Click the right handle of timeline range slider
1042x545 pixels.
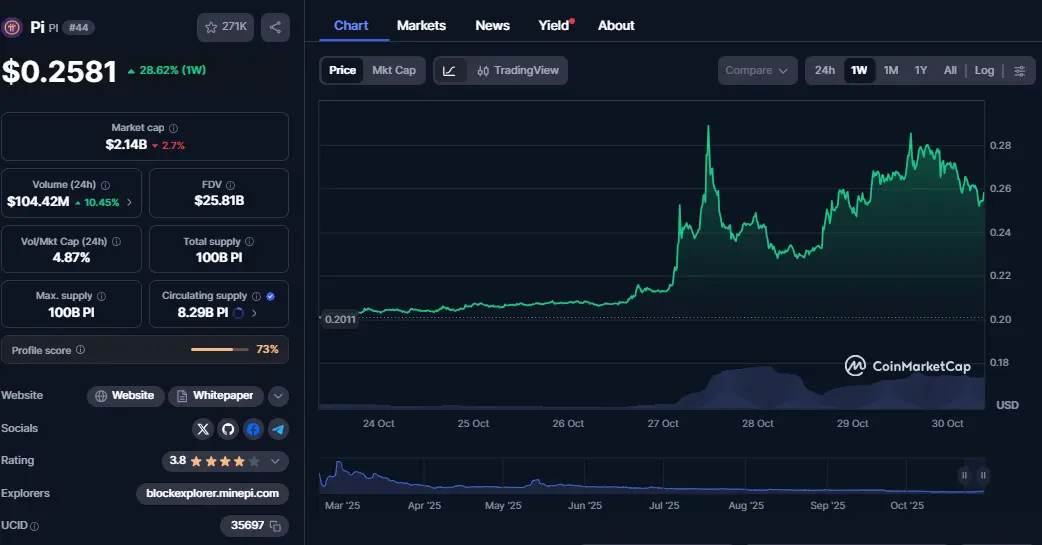pos(984,476)
